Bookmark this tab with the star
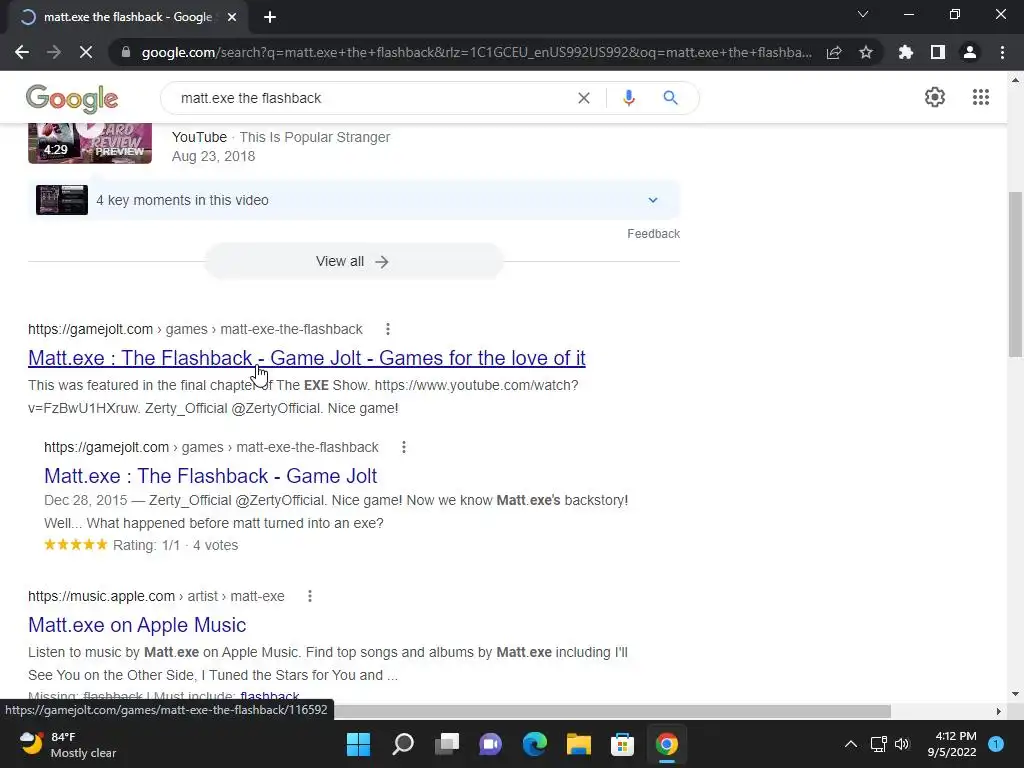1024x768 pixels. (x=866, y=52)
